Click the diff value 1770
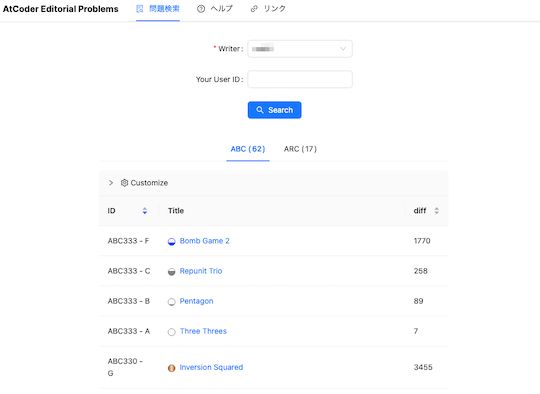540x394 pixels. click(x=422, y=241)
